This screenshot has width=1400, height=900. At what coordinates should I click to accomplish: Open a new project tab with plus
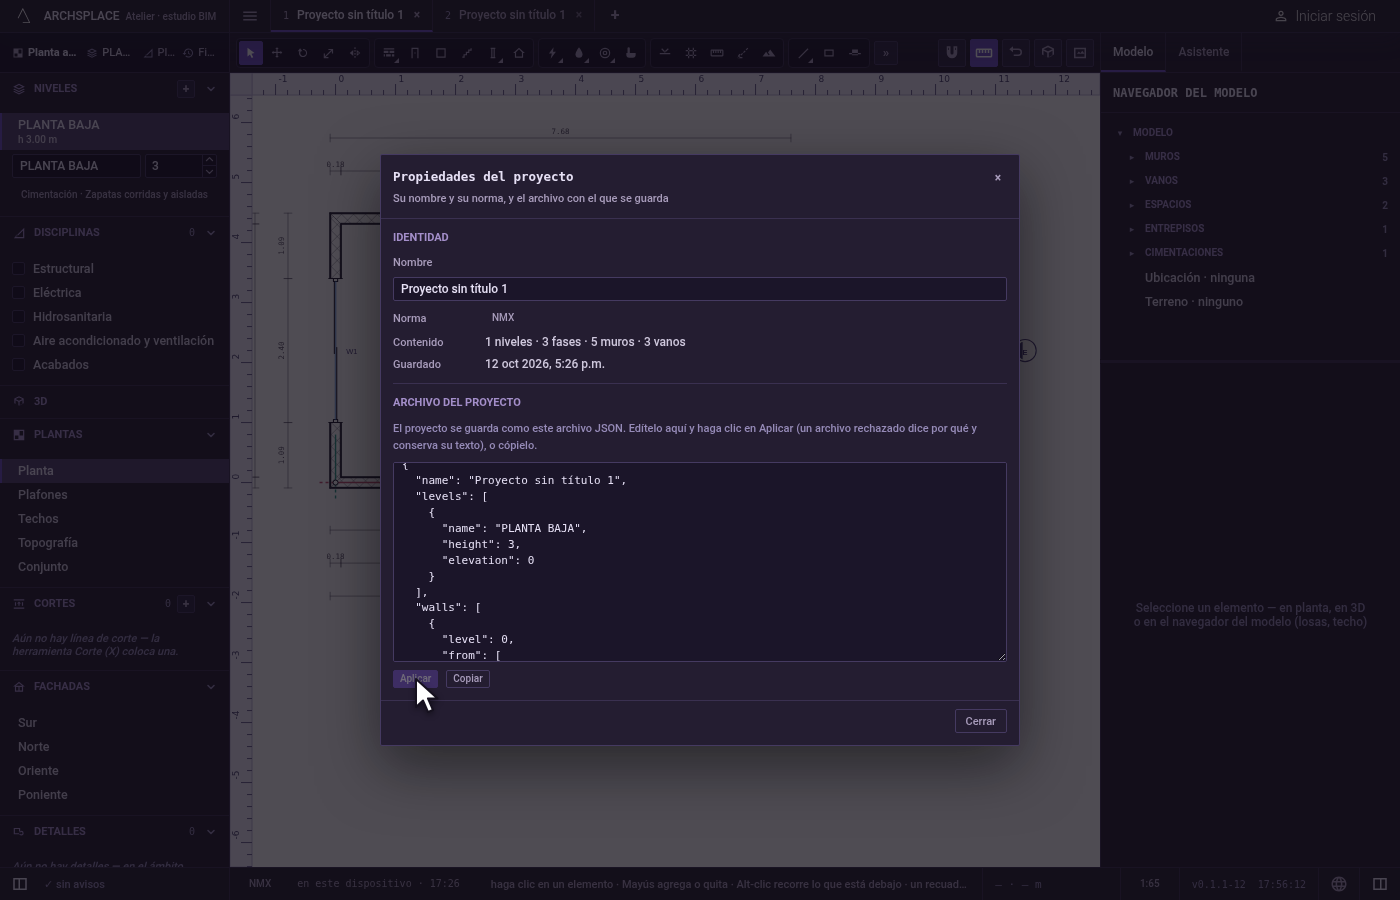click(615, 15)
